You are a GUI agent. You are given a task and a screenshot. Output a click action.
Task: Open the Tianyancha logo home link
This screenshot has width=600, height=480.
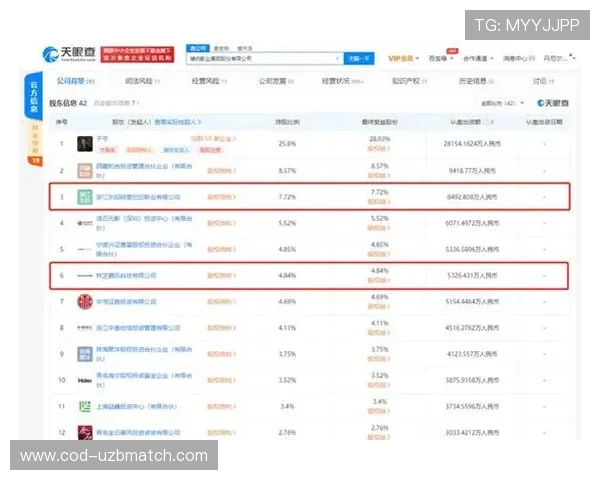tap(69, 54)
